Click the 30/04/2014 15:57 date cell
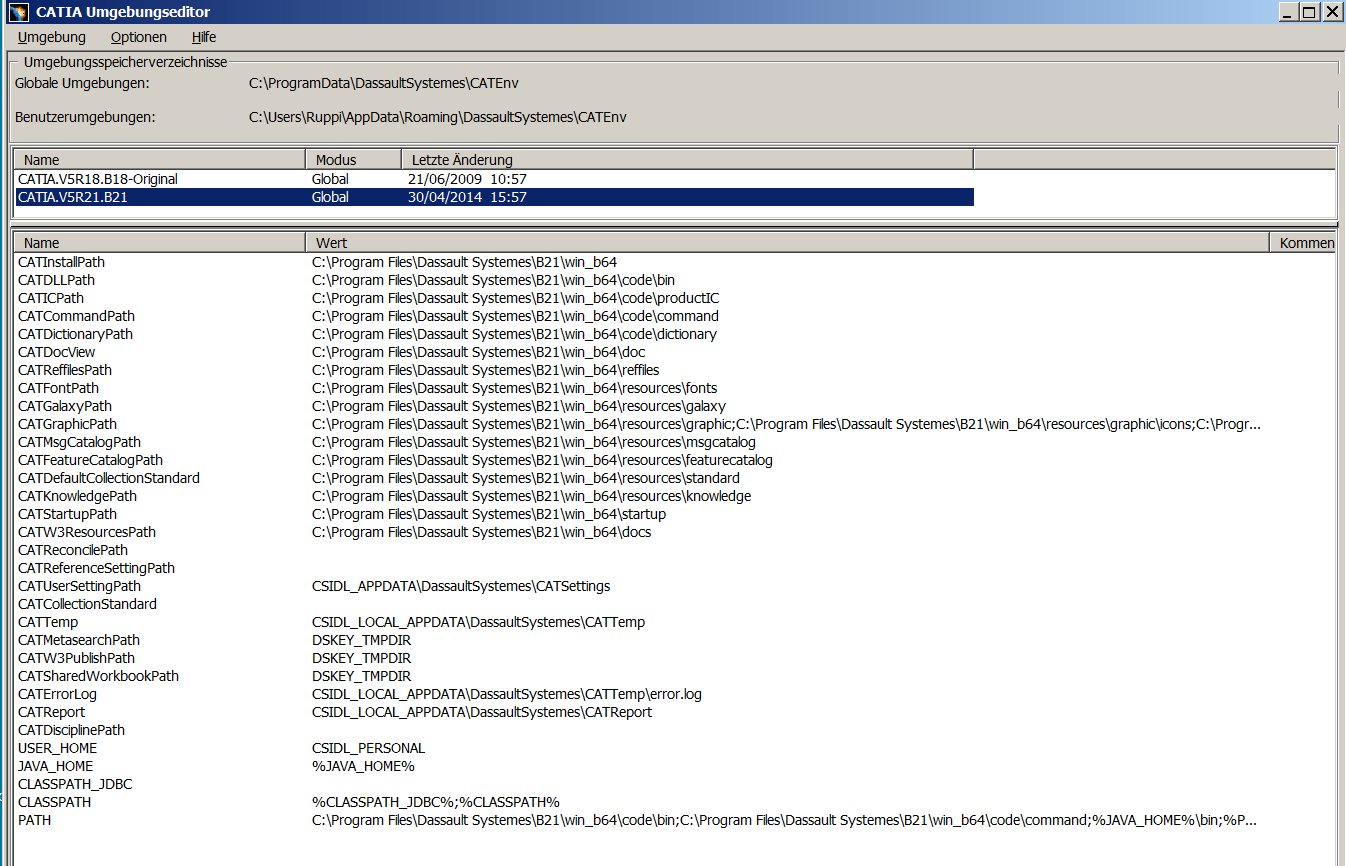Viewport: 1346px width, 866px height. [467, 197]
